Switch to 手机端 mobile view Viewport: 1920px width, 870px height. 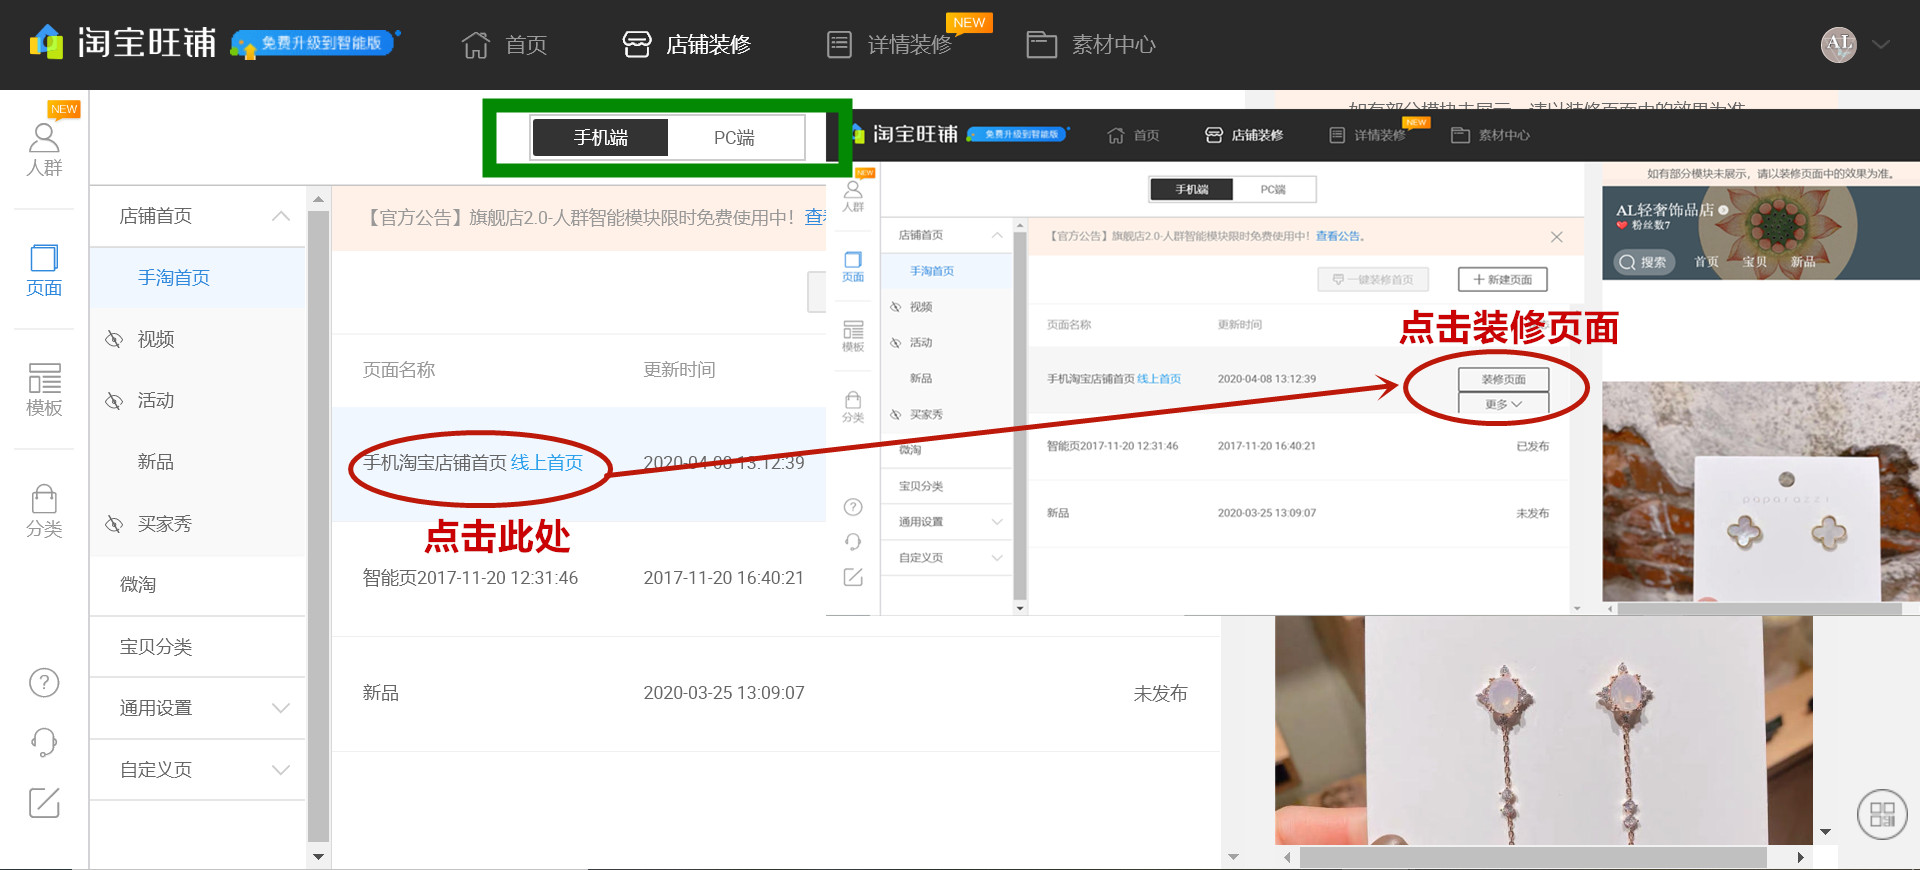[600, 138]
